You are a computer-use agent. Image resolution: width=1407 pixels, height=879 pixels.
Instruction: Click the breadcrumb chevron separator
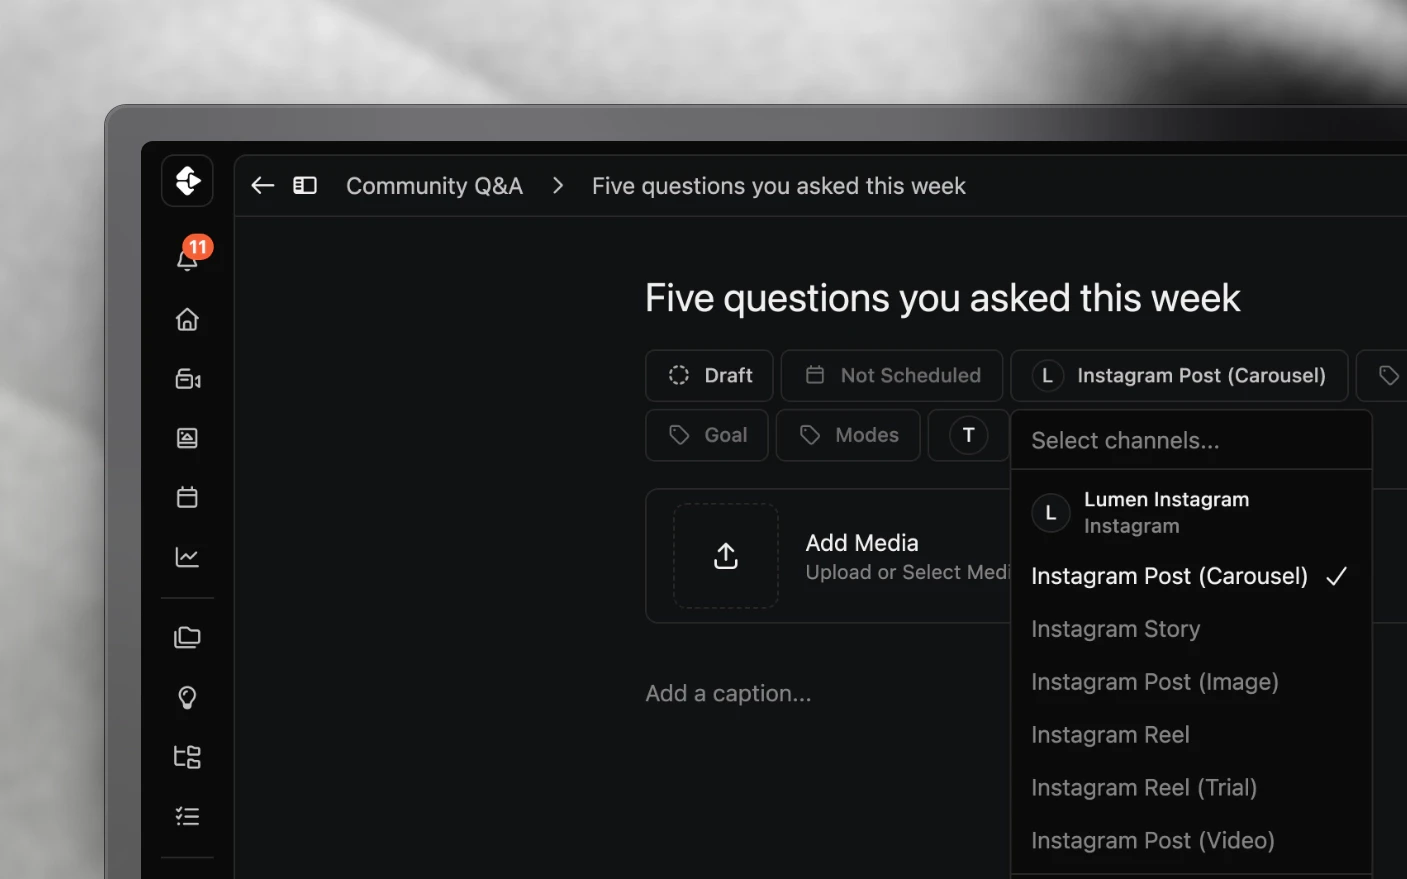point(558,186)
